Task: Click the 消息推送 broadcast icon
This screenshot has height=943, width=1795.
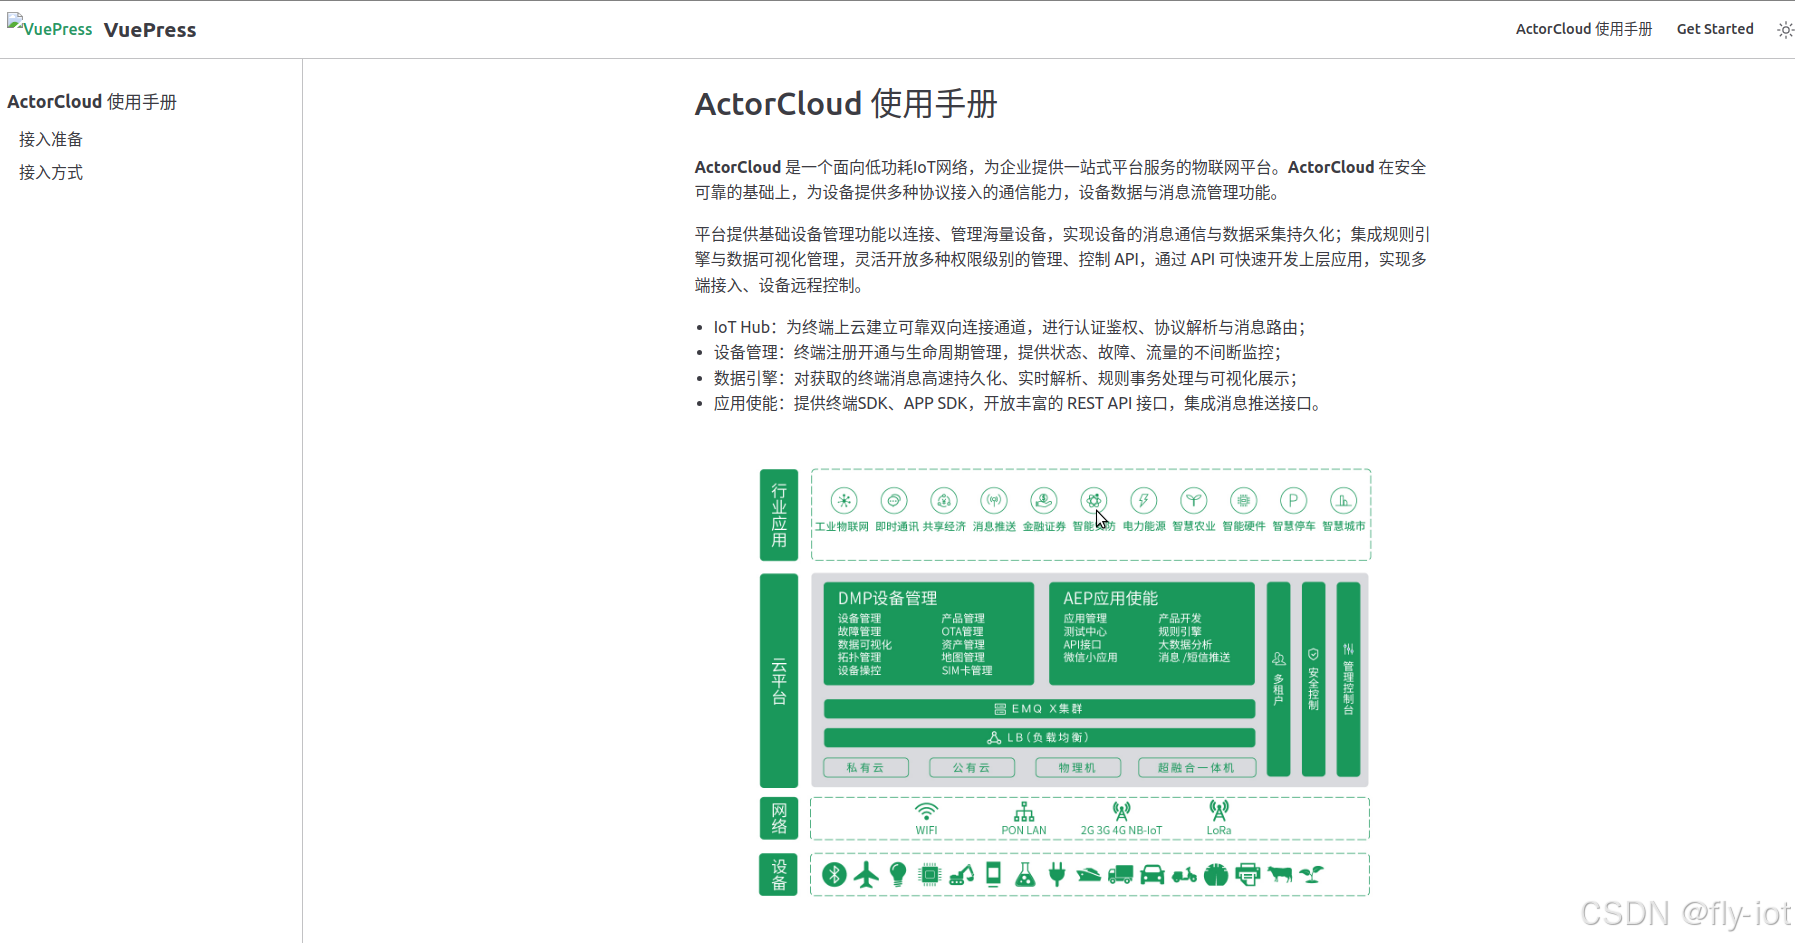Action: [994, 500]
